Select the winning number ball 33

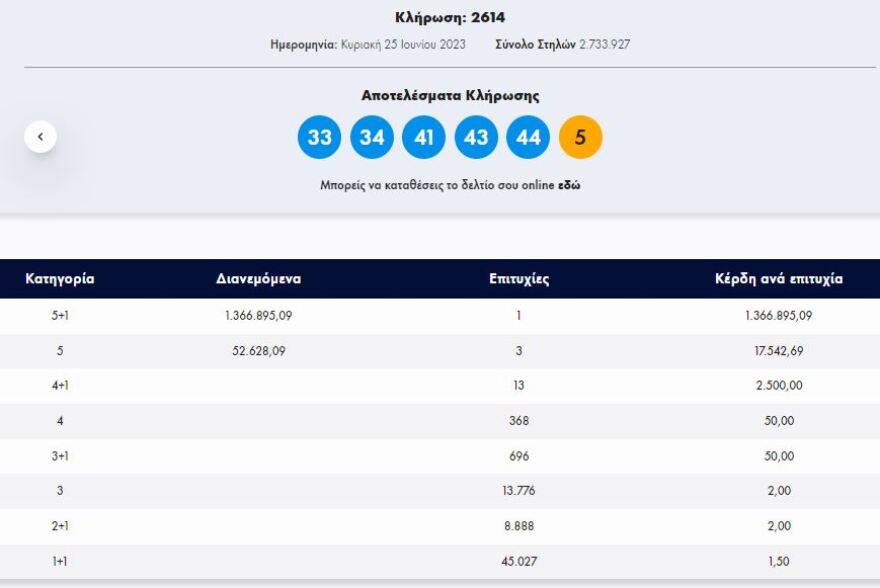pyautogui.click(x=318, y=137)
